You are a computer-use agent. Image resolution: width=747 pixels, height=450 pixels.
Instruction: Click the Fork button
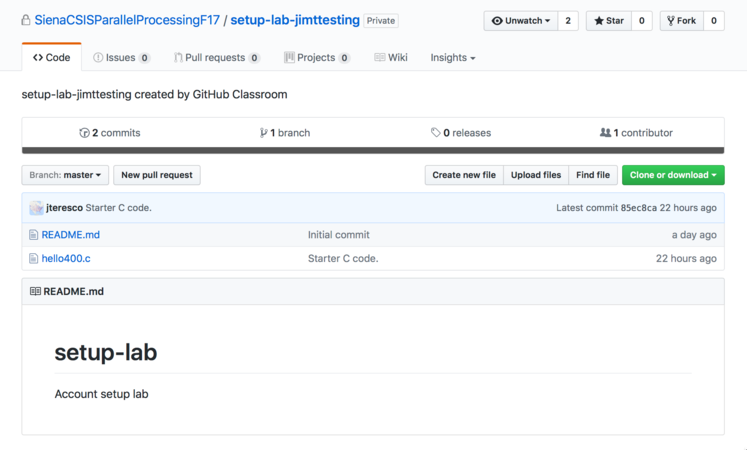point(682,21)
